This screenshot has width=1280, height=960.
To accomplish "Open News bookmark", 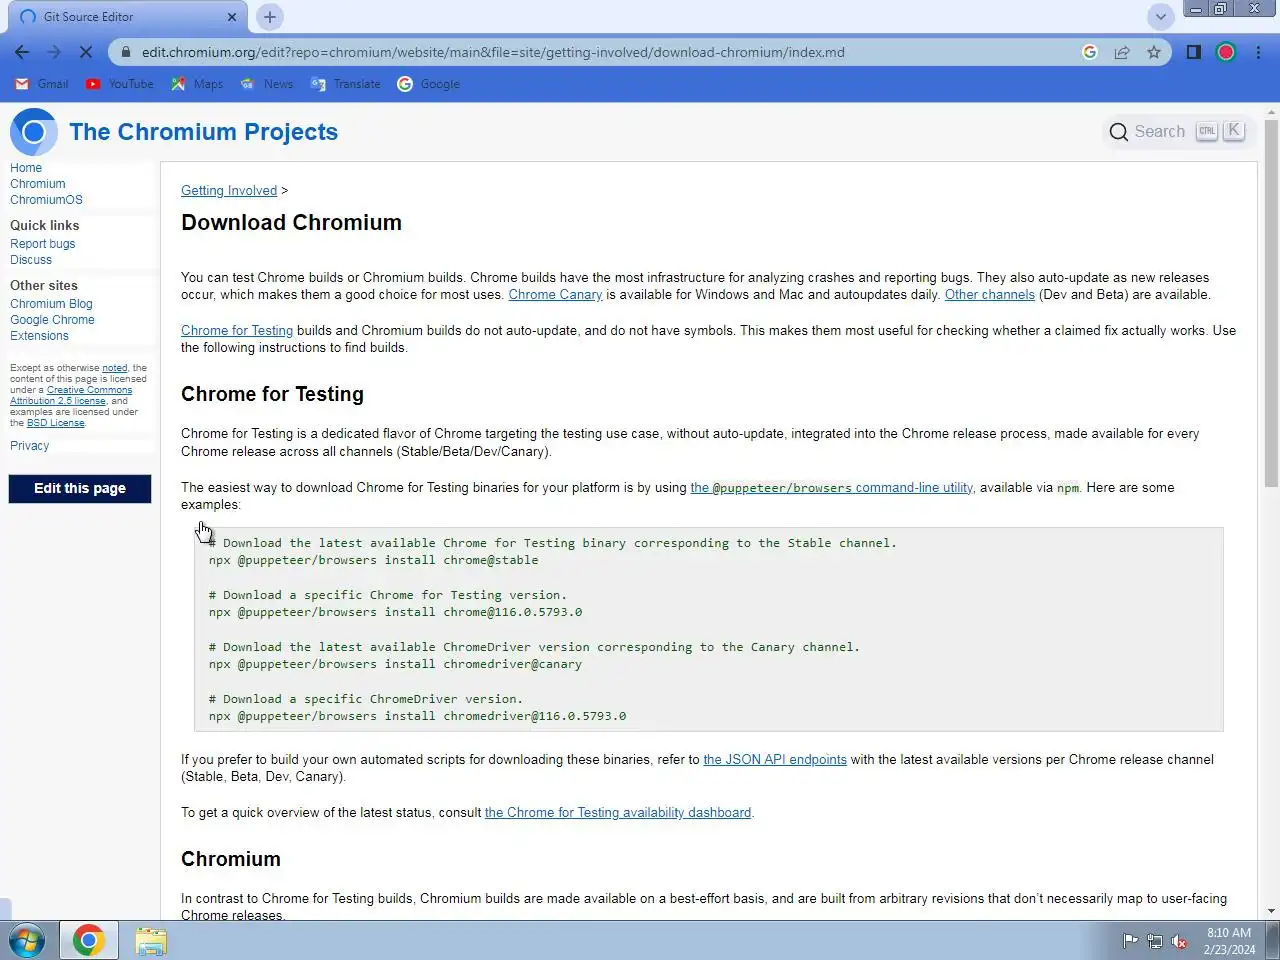I will coord(267,84).
